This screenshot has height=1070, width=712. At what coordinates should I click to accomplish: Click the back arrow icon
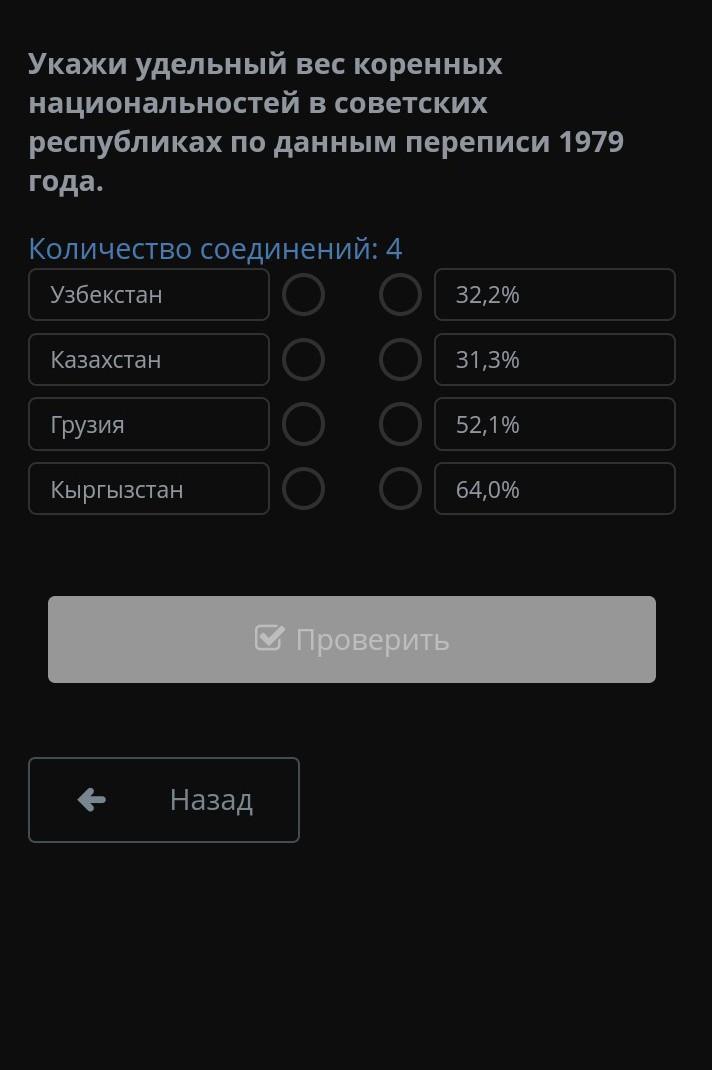(92, 799)
